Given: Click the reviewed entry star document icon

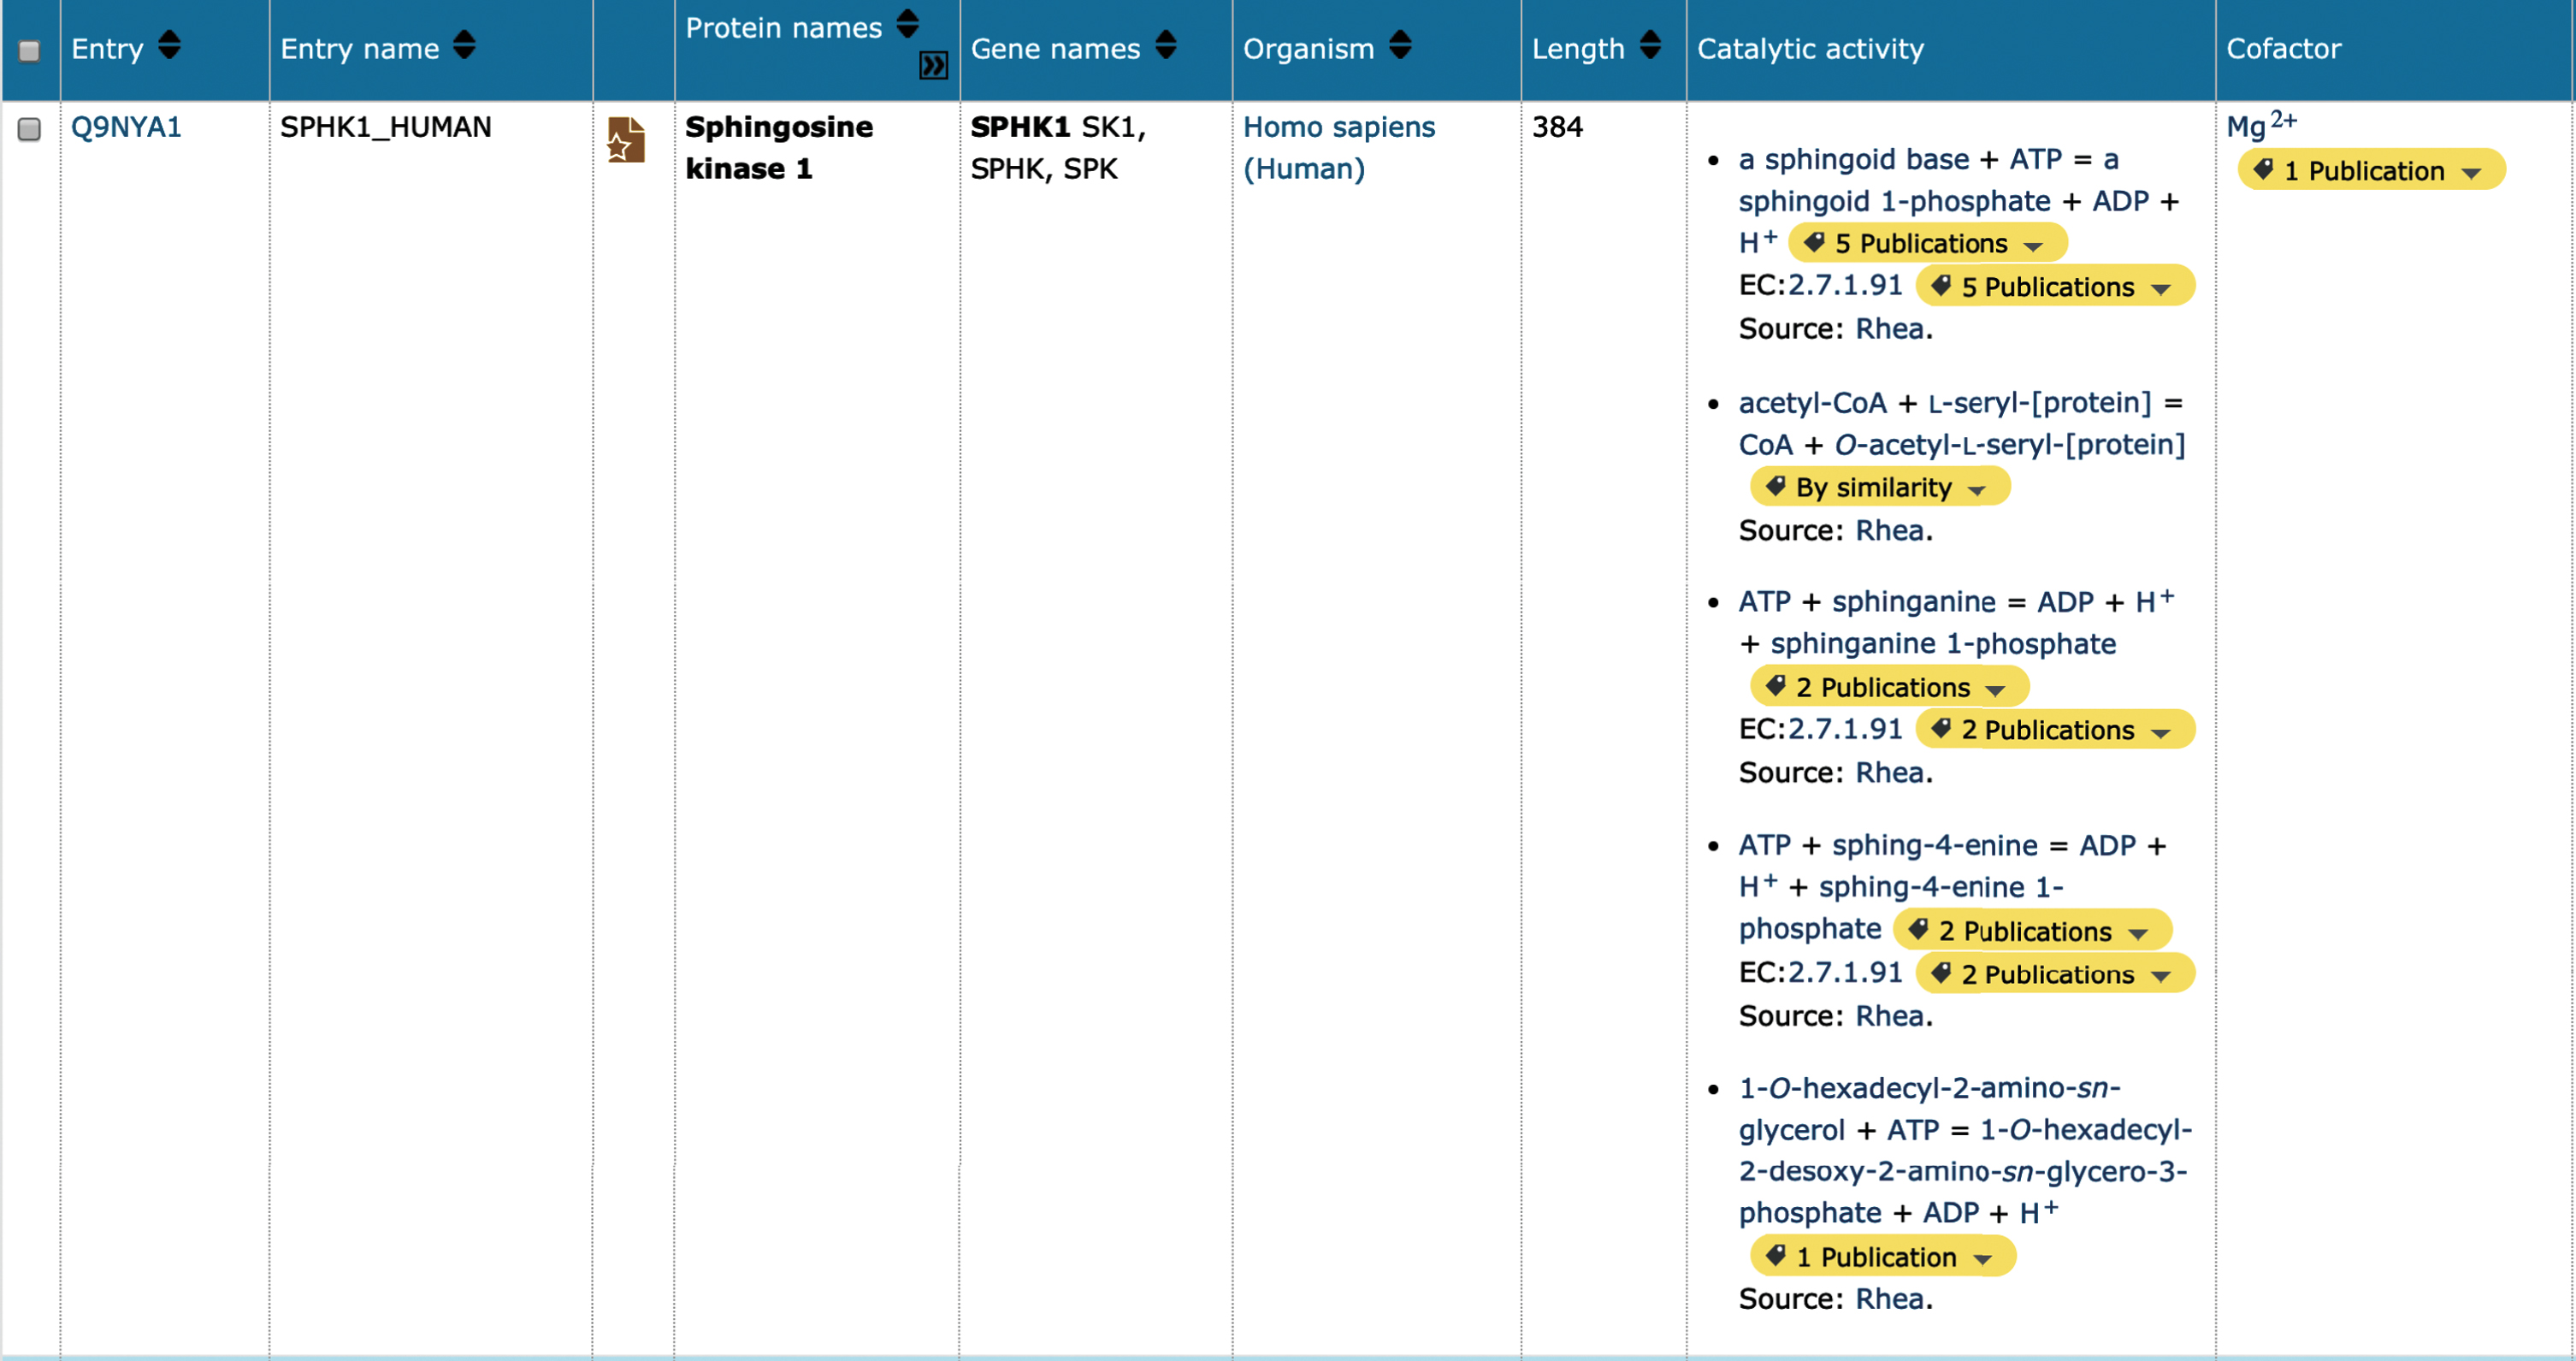Looking at the screenshot, I should [626, 140].
